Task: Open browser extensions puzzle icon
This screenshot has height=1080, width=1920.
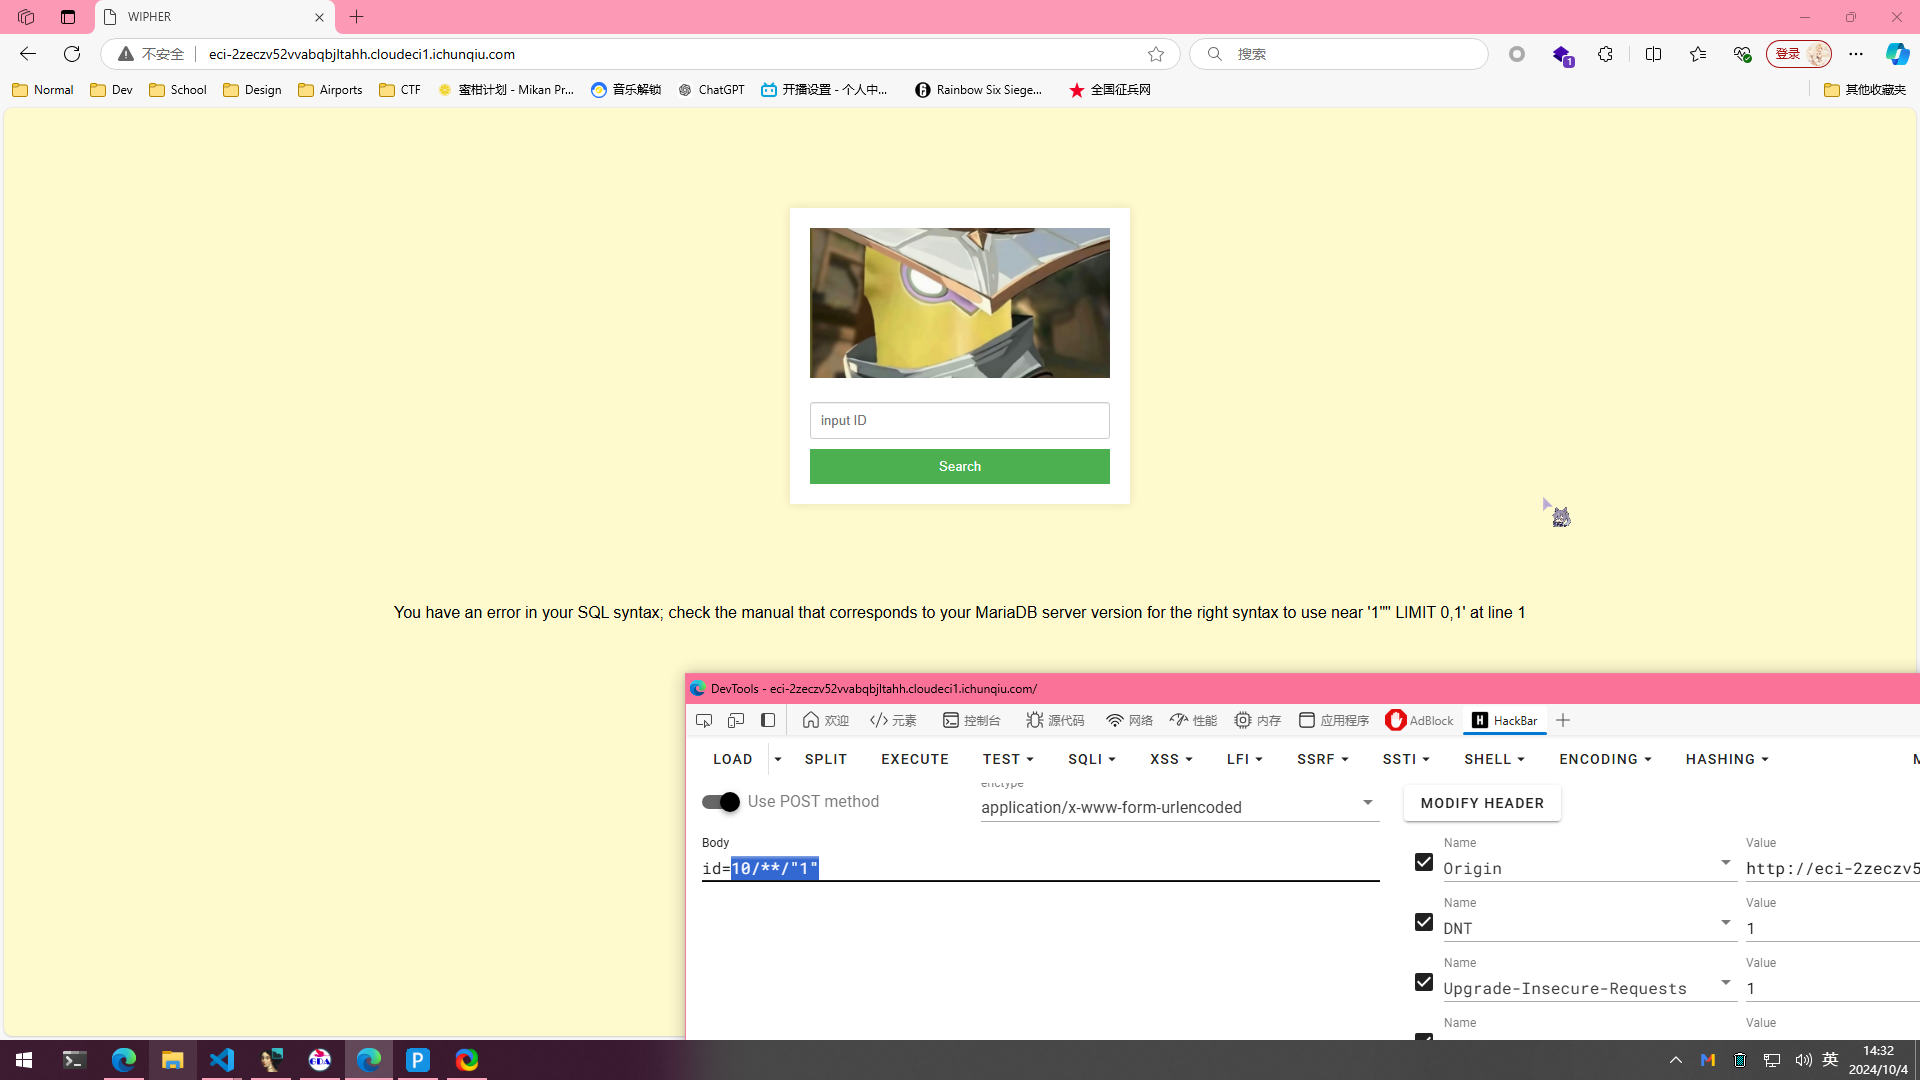Action: pos(1605,54)
